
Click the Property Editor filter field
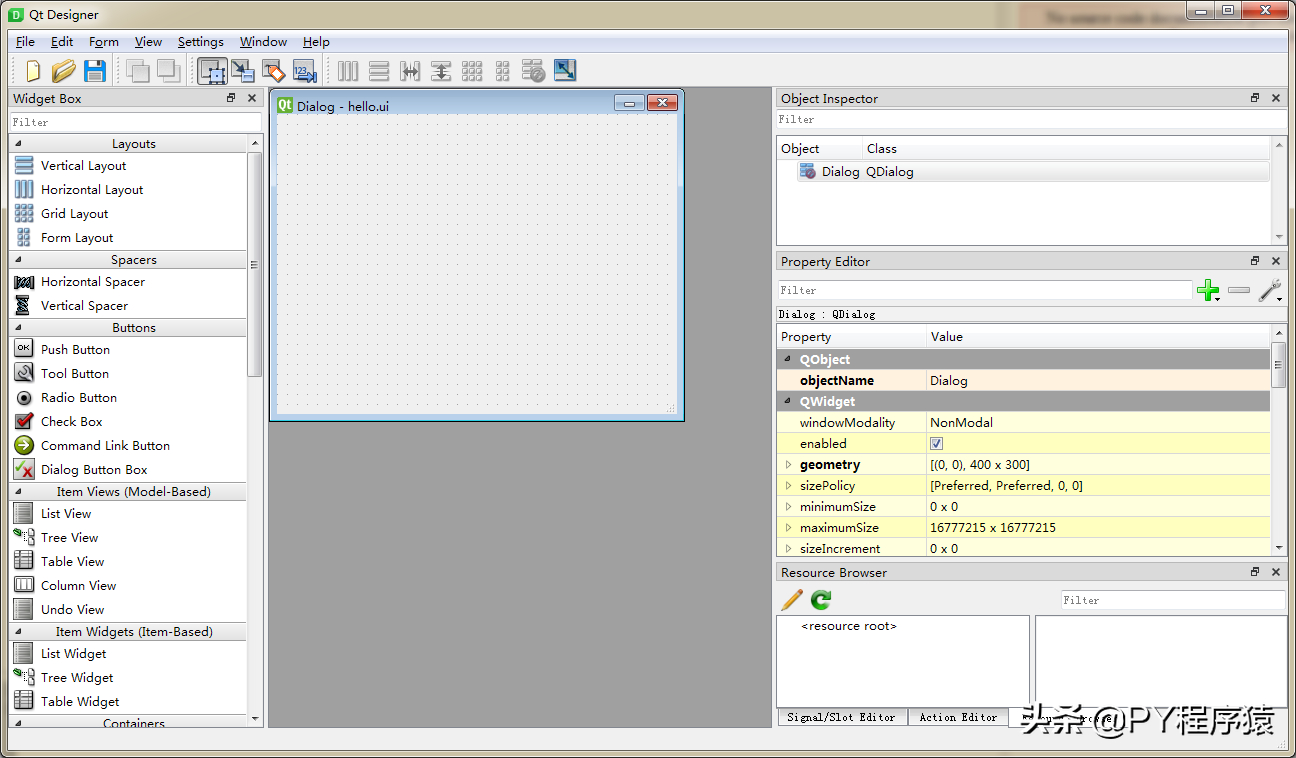point(985,290)
